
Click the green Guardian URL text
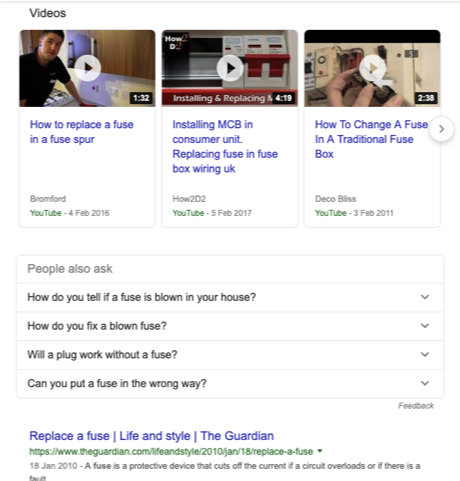tap(171, 451)
